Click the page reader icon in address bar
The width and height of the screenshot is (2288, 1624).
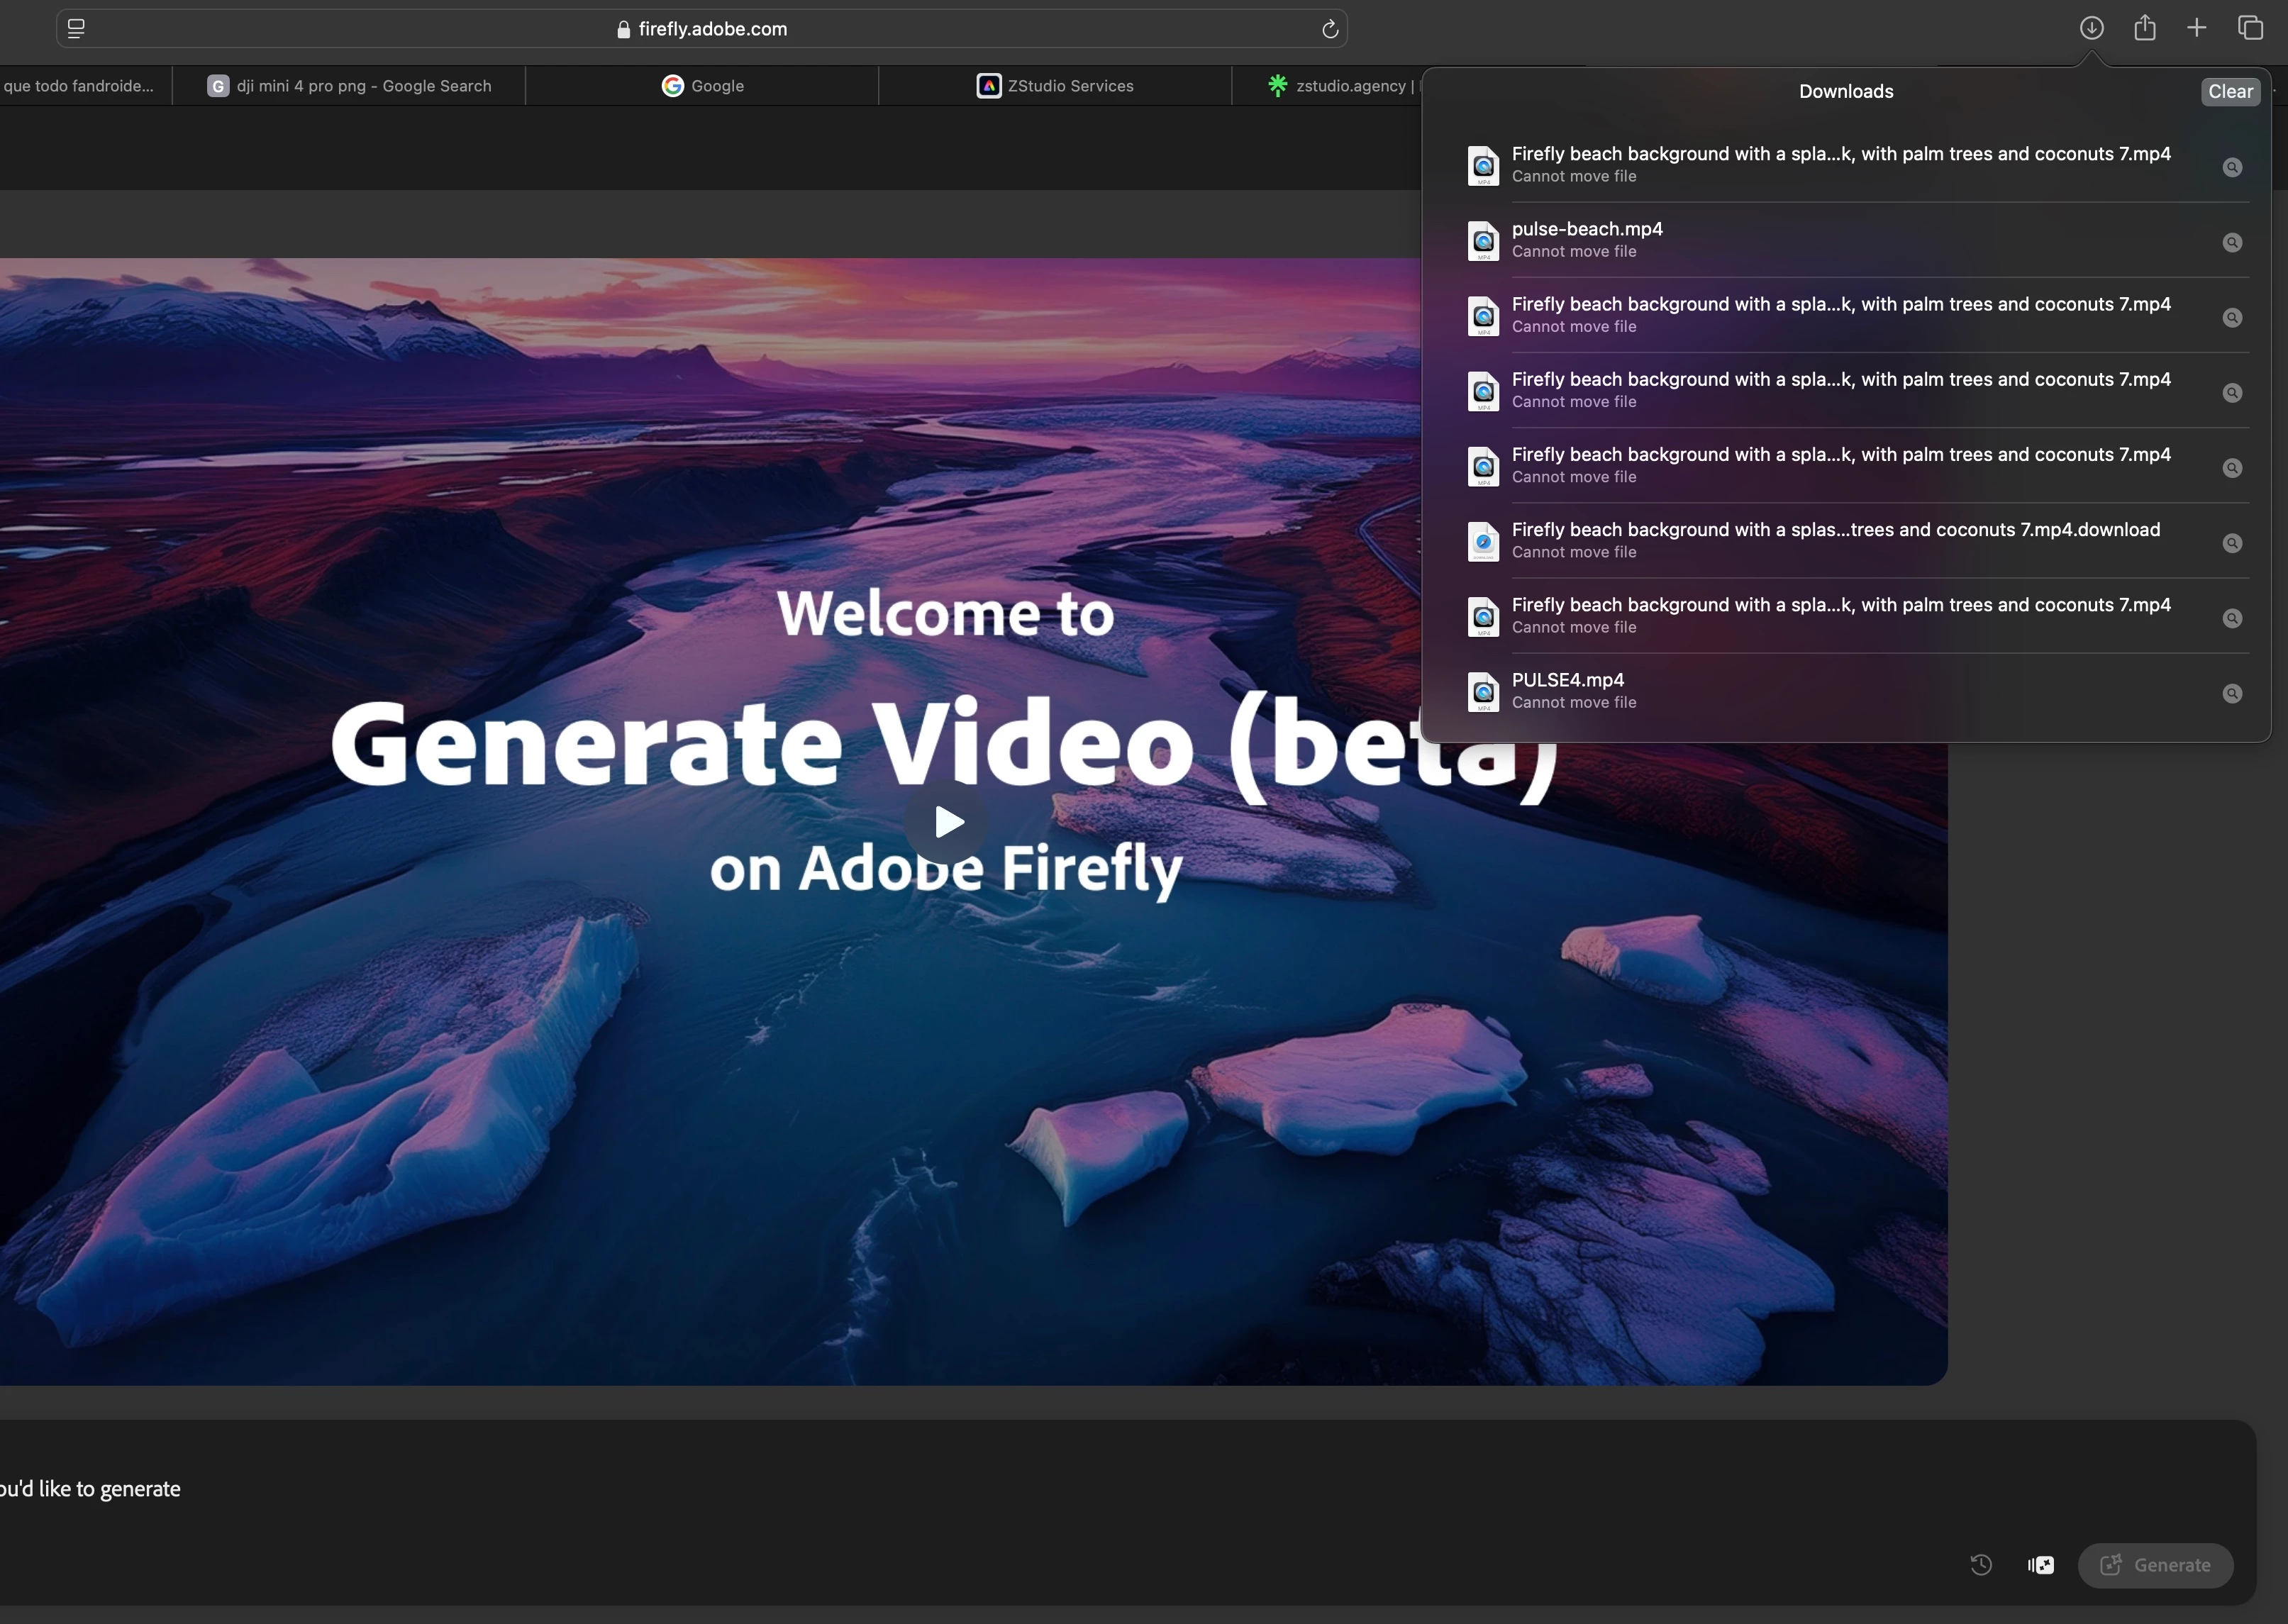pyautogui.click(x=76, y=29)
